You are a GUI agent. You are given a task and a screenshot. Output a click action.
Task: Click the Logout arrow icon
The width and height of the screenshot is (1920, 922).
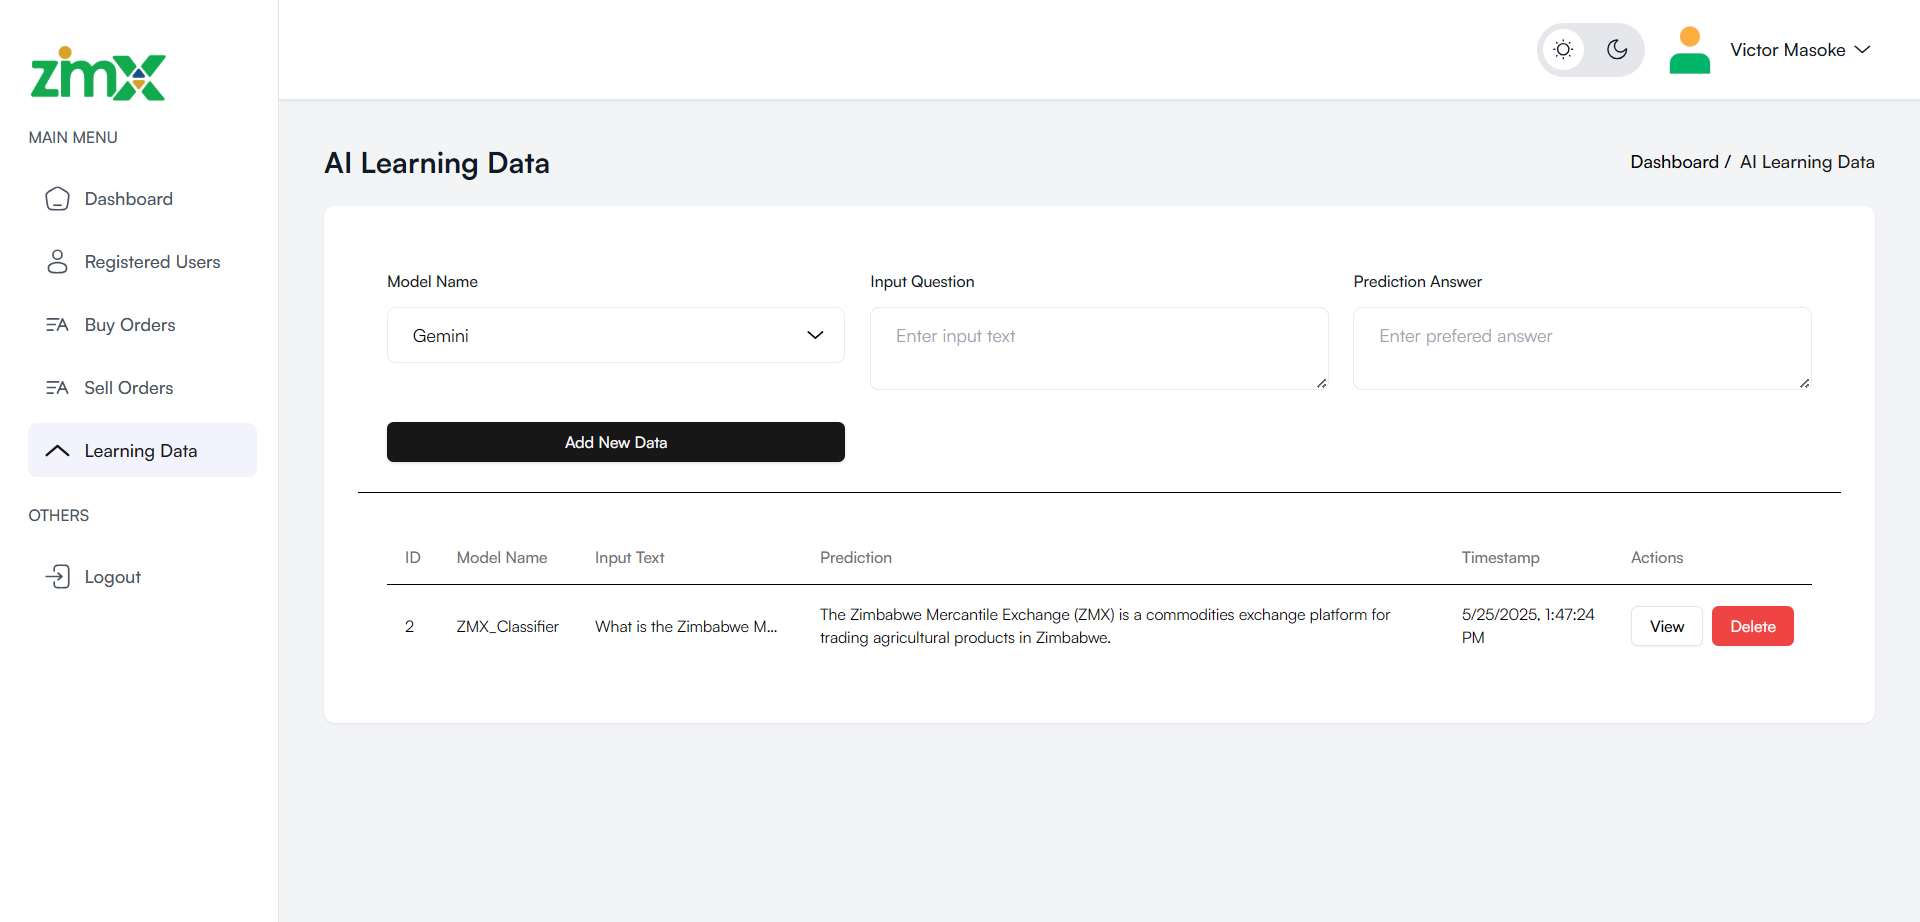coord(58,577)
